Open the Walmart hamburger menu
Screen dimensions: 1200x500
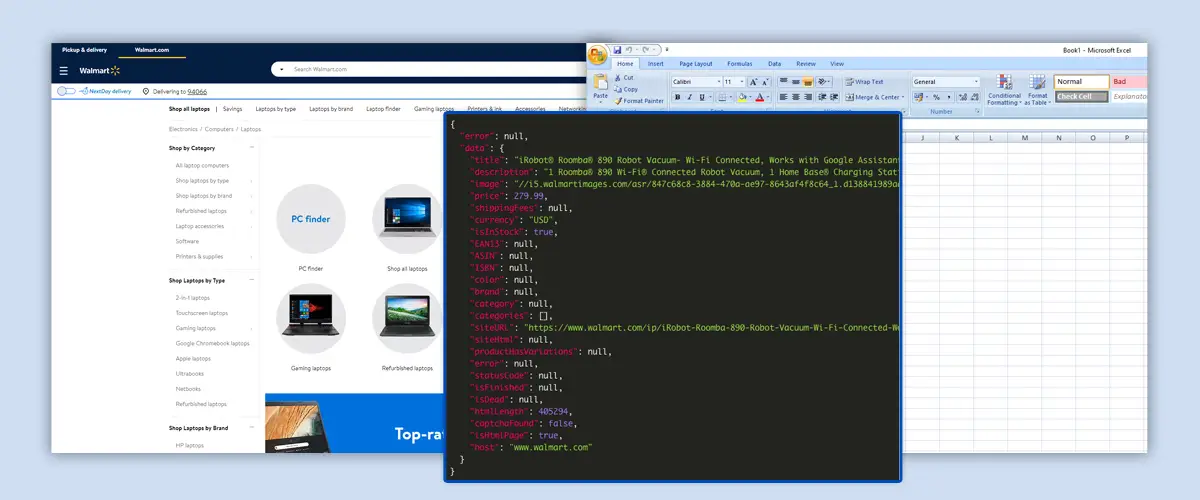point(63,71)
